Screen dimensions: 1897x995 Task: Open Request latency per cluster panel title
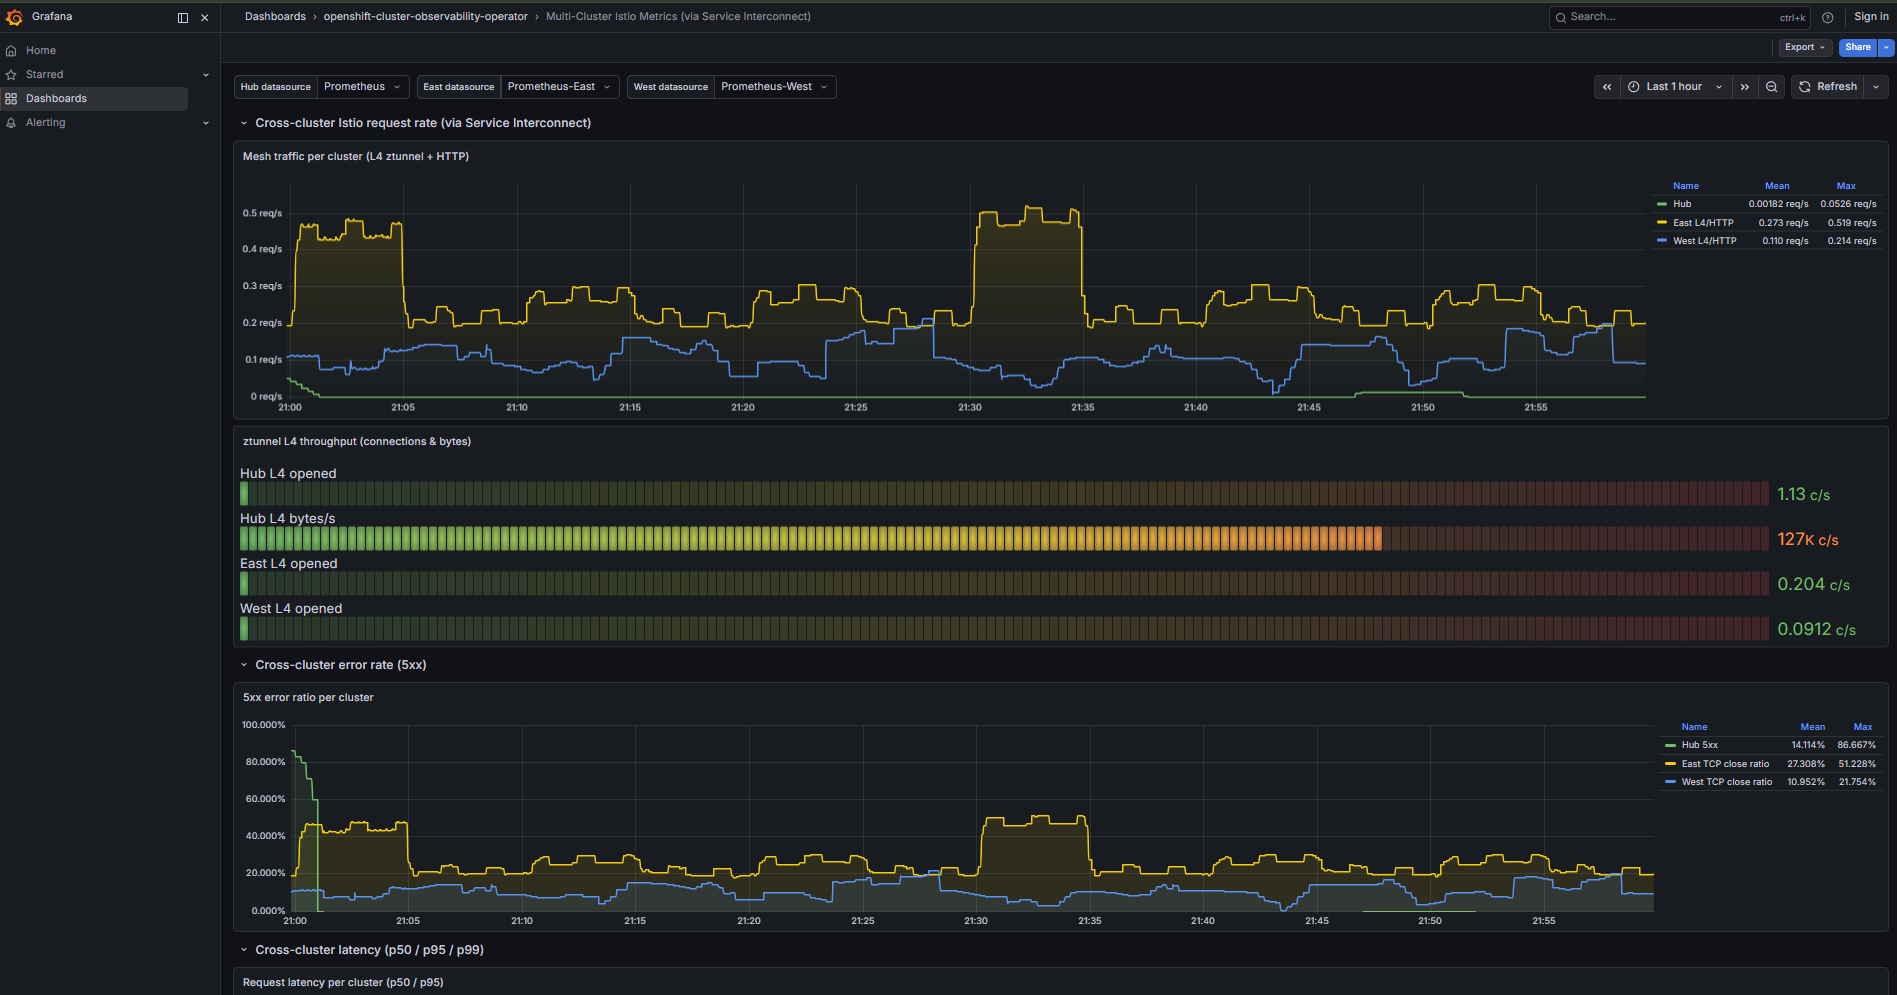343,983
